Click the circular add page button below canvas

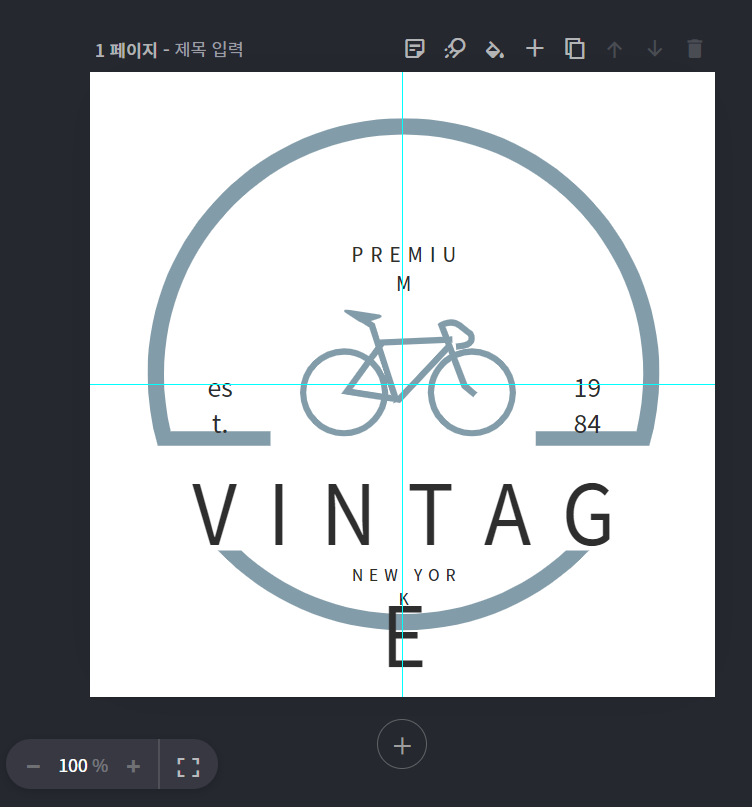(402, 744)
